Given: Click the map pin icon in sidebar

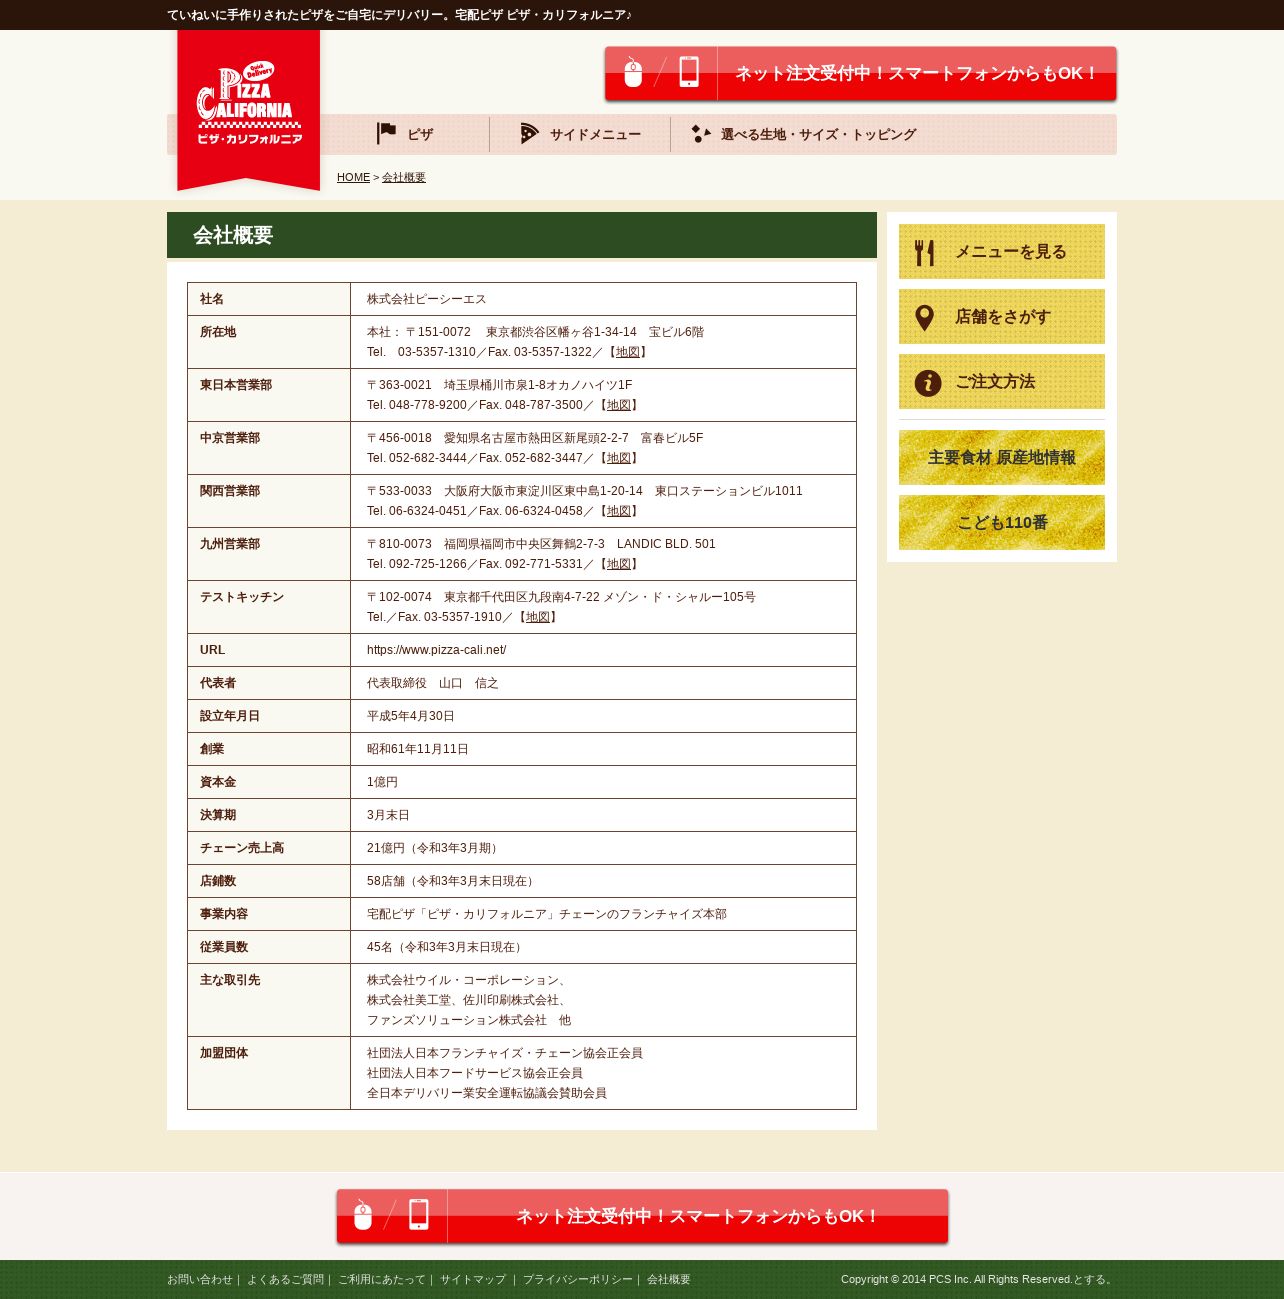Looking at the screenshot, I should point(925,318).
